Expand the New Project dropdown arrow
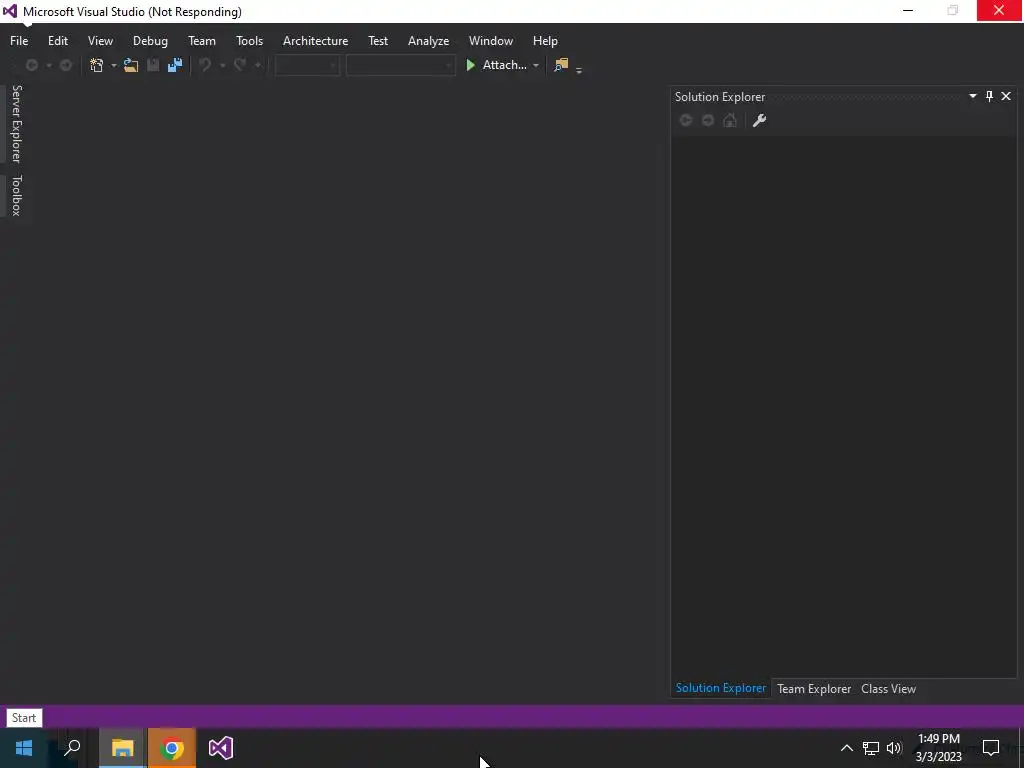 pyautogui.click(x=114, y=65)
